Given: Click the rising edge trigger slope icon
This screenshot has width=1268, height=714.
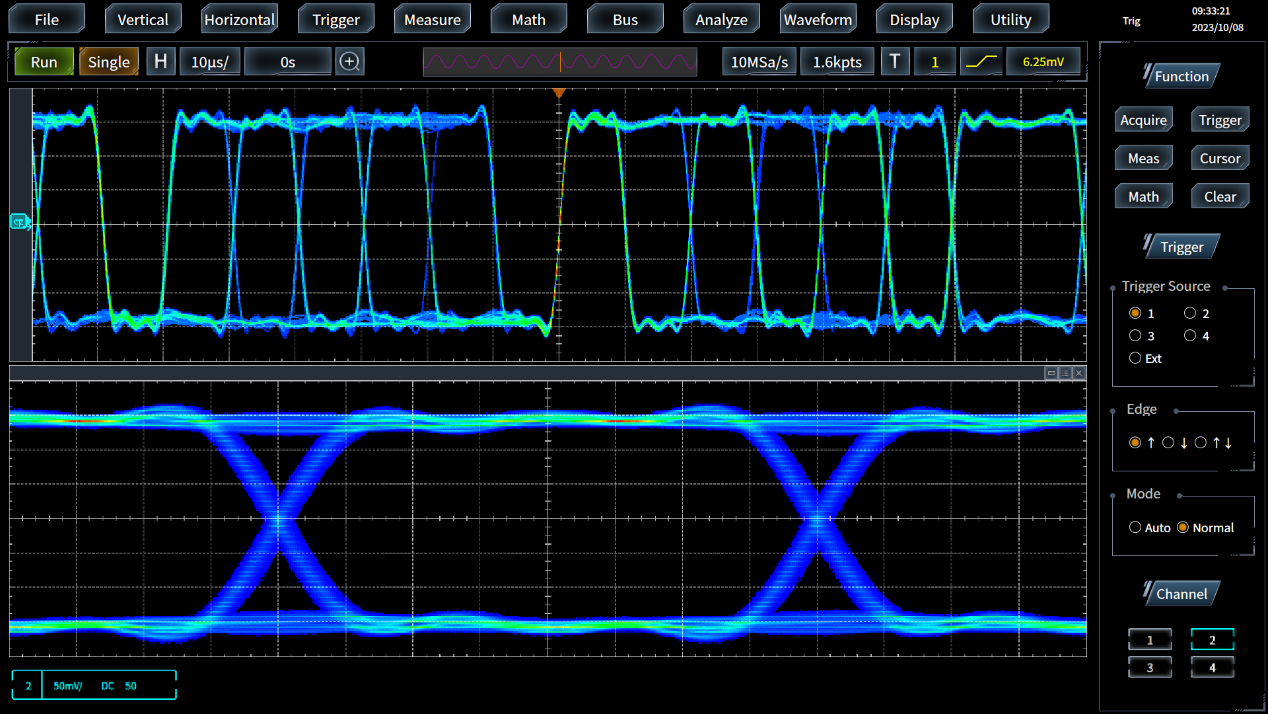Looking at the screenshot, I should coord(981,62).
